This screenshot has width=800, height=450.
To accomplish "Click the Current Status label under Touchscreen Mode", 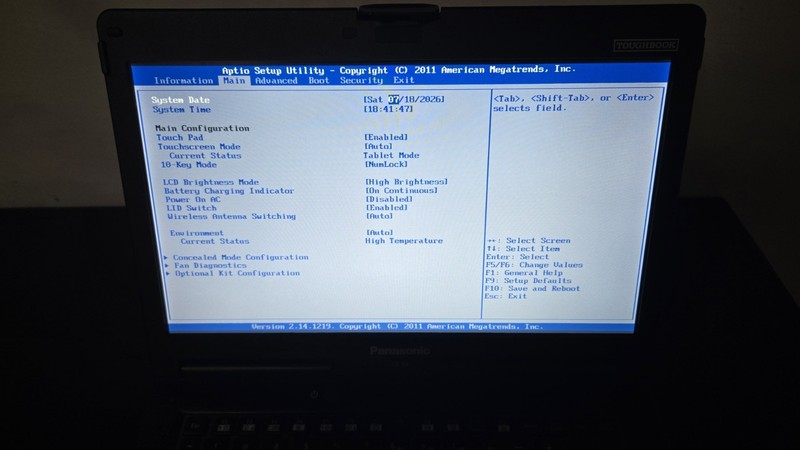I will [205, 156].
